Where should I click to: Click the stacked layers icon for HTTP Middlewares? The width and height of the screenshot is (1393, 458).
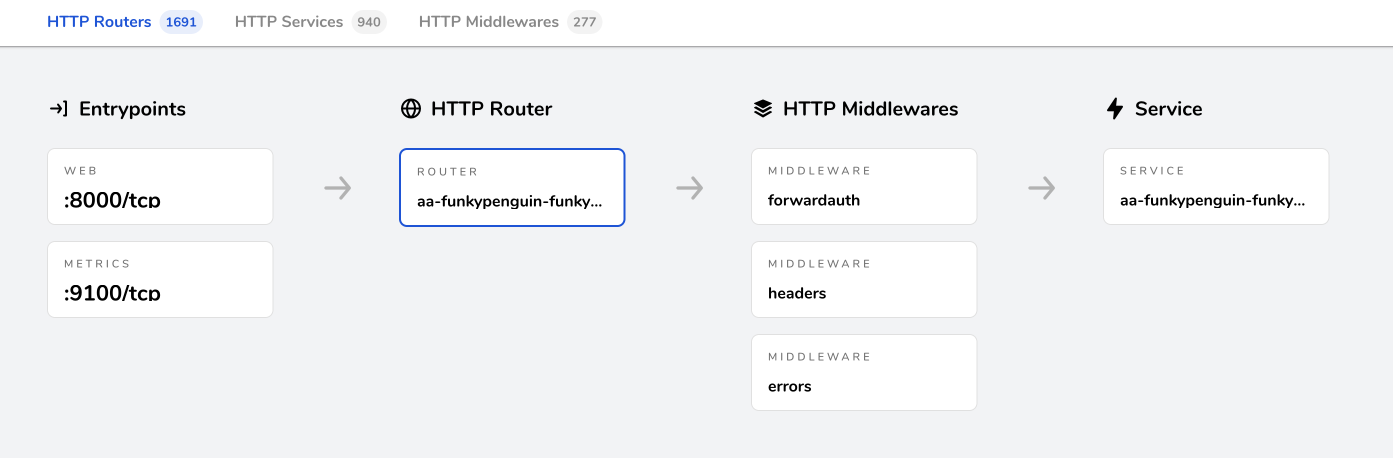[762, 109]
